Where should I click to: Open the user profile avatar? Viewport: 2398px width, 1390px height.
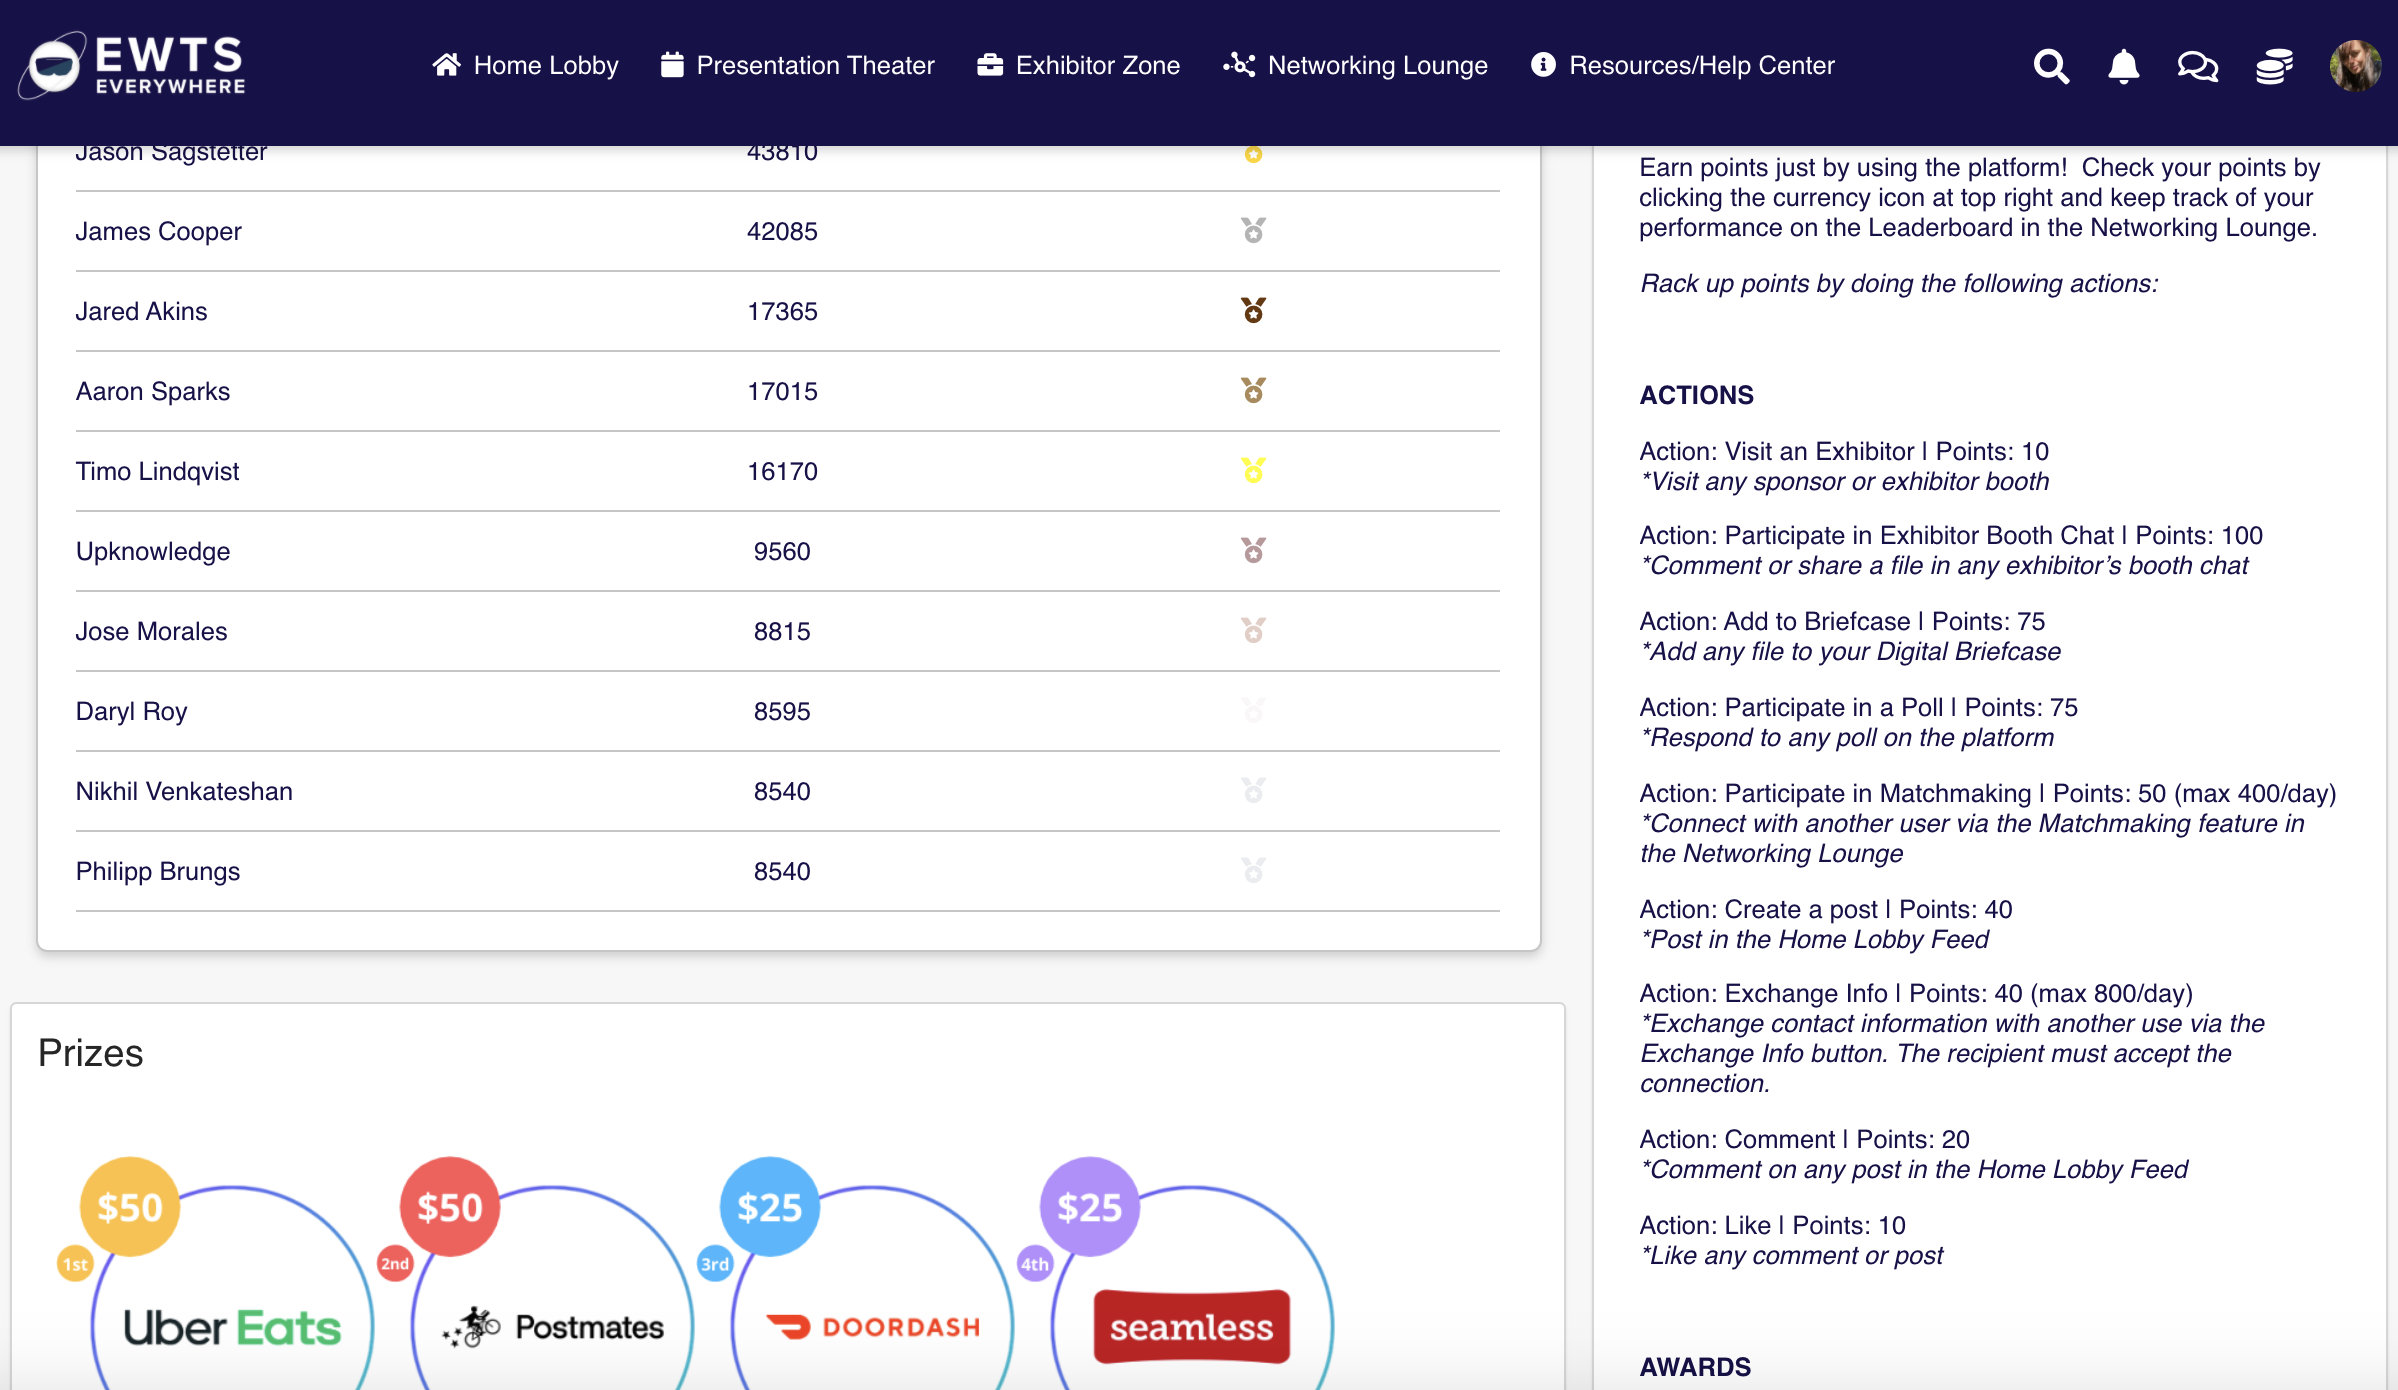point(2355,66)
